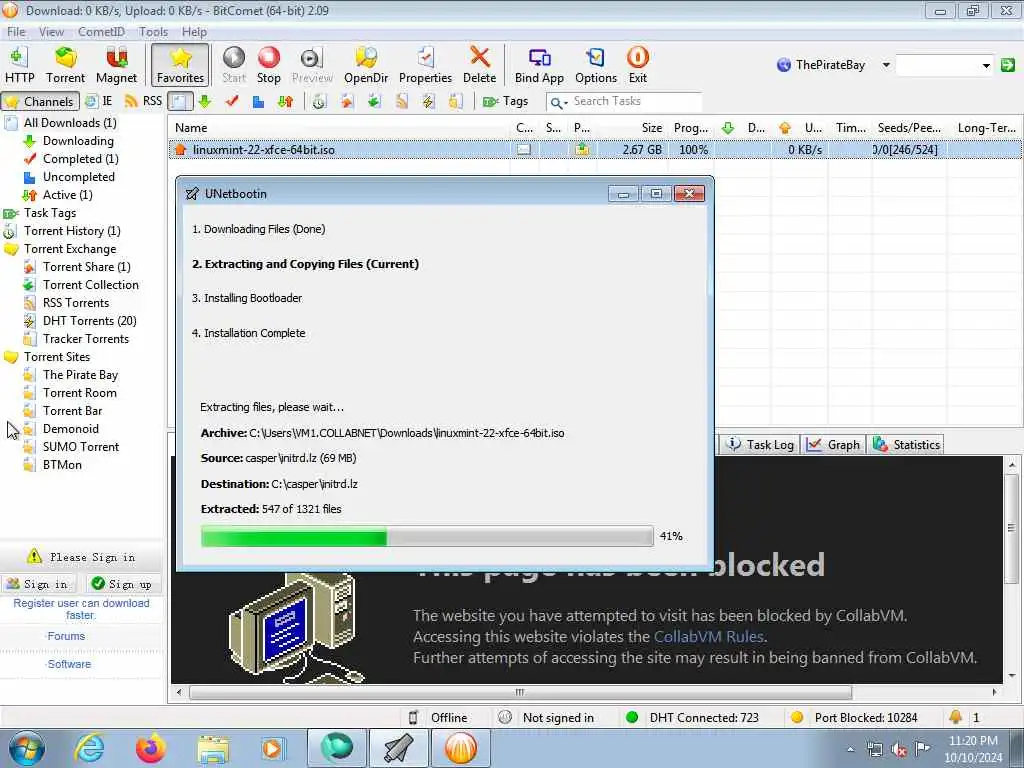Toggle the Favorites star button
Viewport: 1024px width, 768px height.
(x=180, y=65)
